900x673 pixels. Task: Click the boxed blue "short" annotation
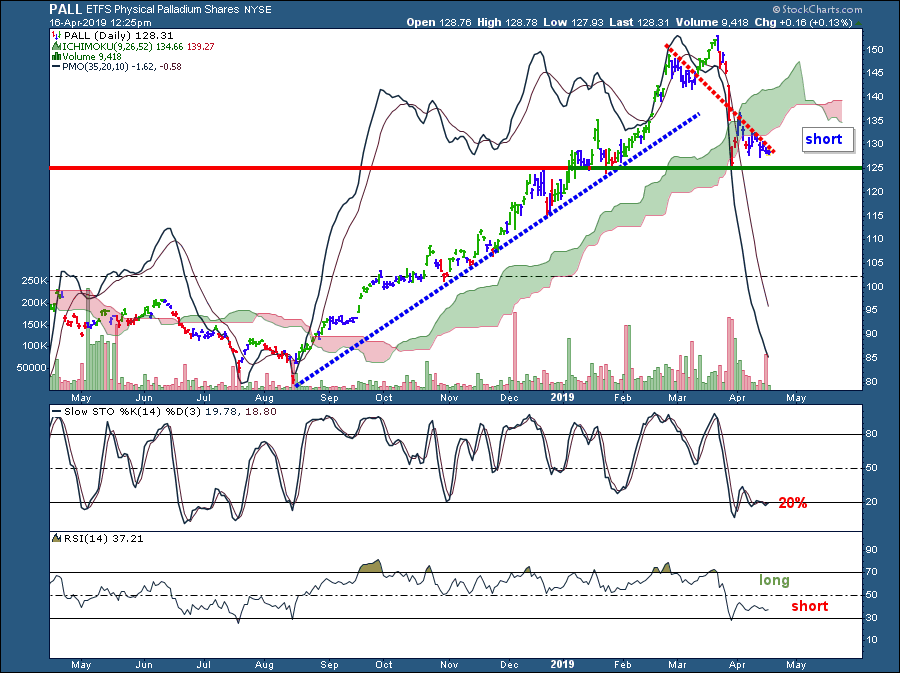click(x=824, y=140)
